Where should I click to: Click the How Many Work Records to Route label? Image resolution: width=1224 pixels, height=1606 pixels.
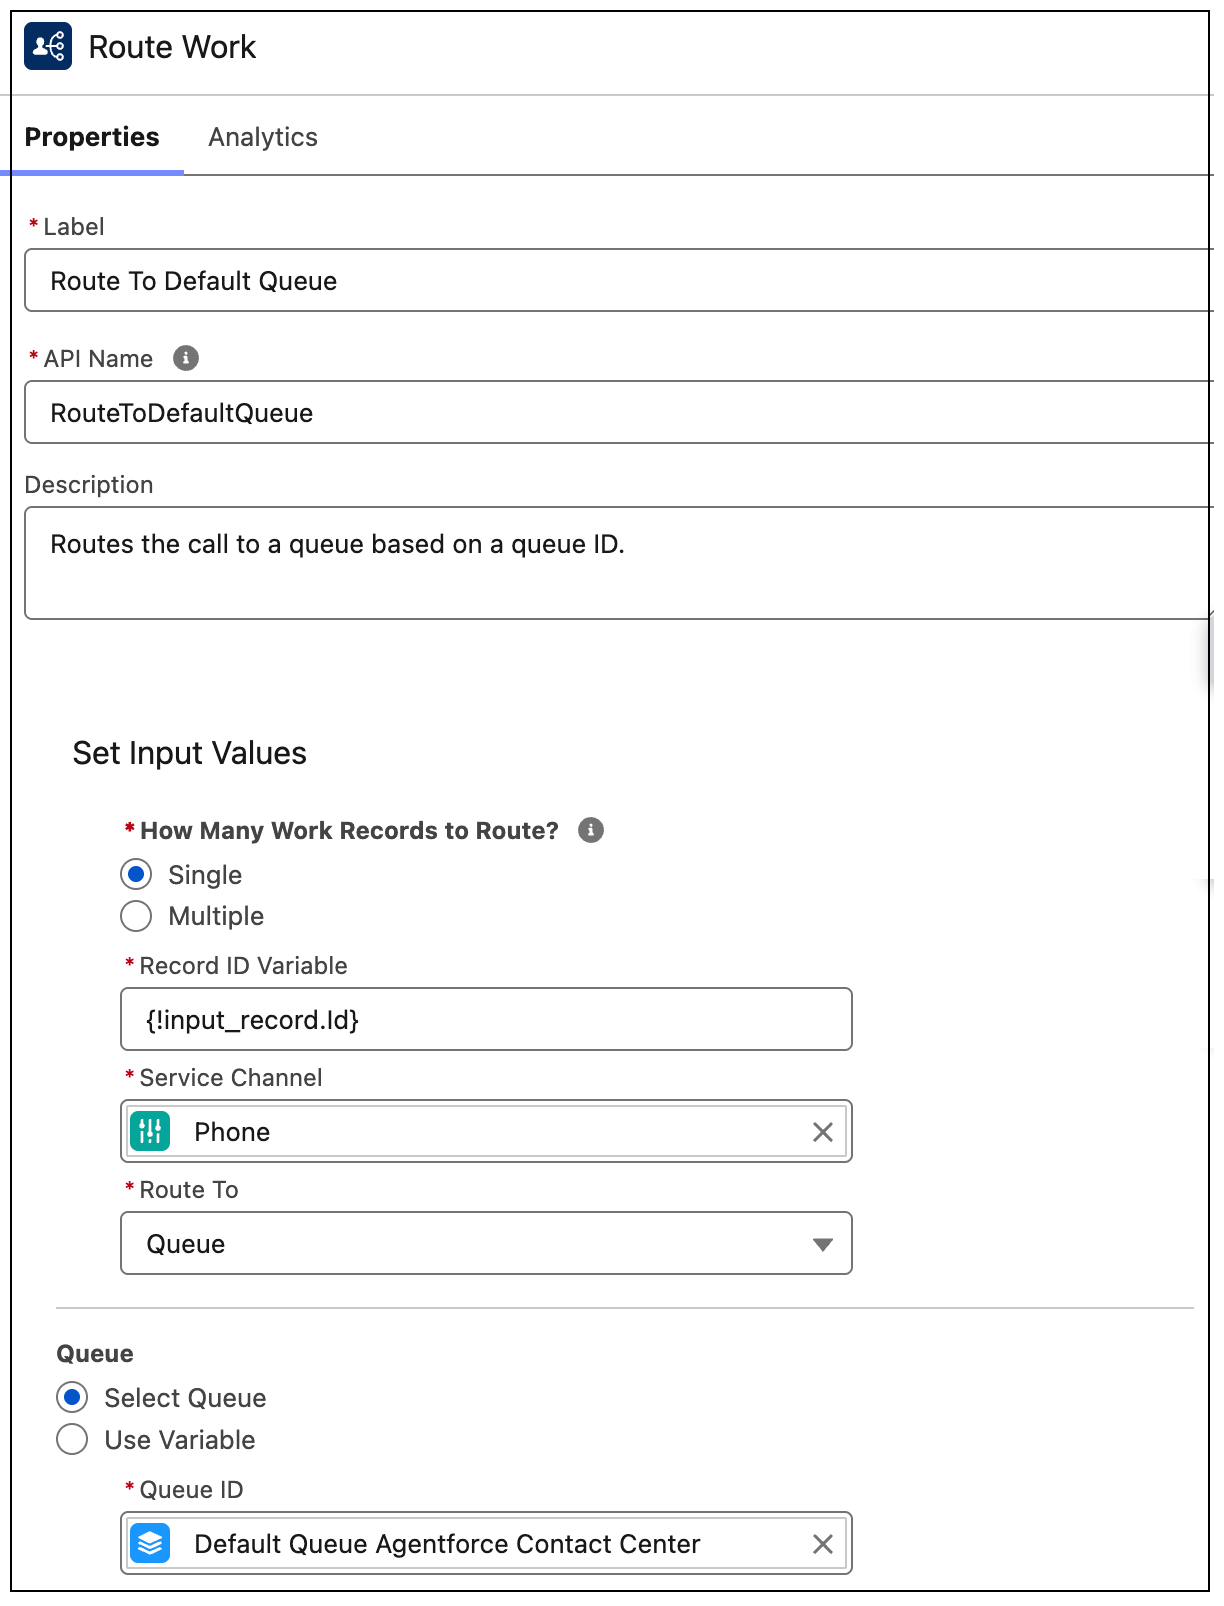pos(349,831)
